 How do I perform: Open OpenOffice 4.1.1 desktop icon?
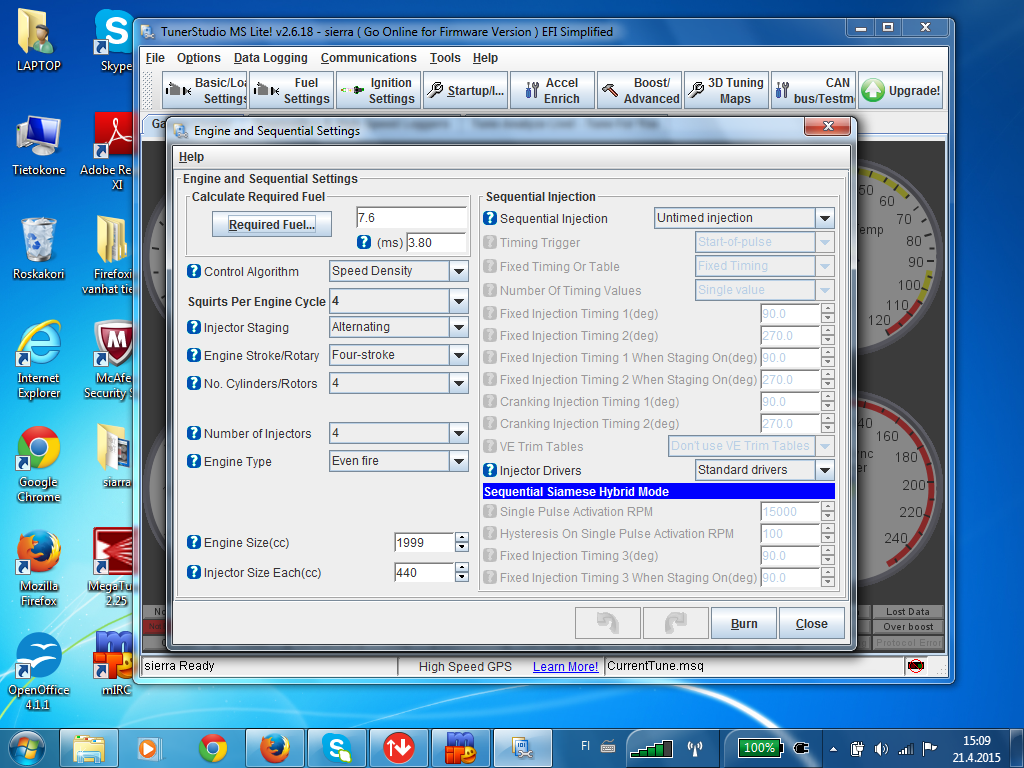39,671
